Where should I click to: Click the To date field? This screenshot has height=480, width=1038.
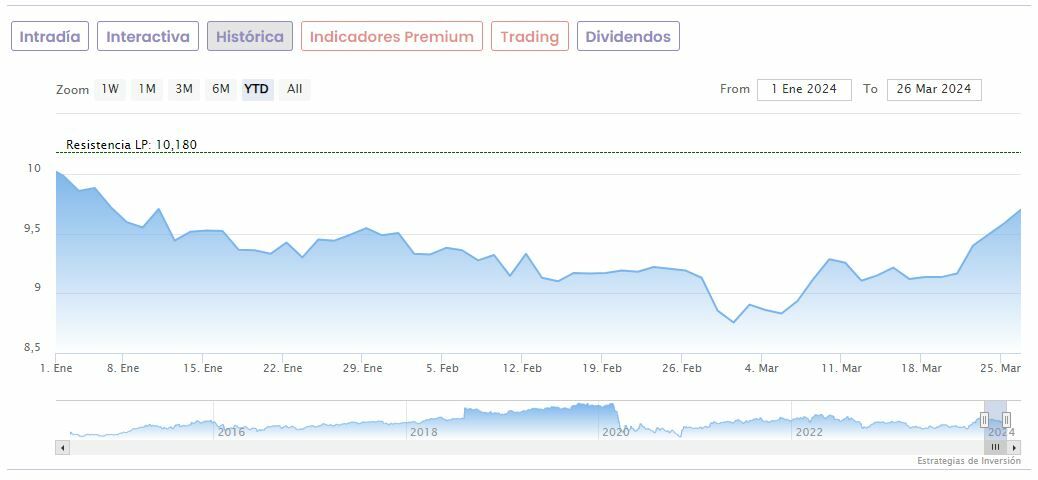point(934,89)
